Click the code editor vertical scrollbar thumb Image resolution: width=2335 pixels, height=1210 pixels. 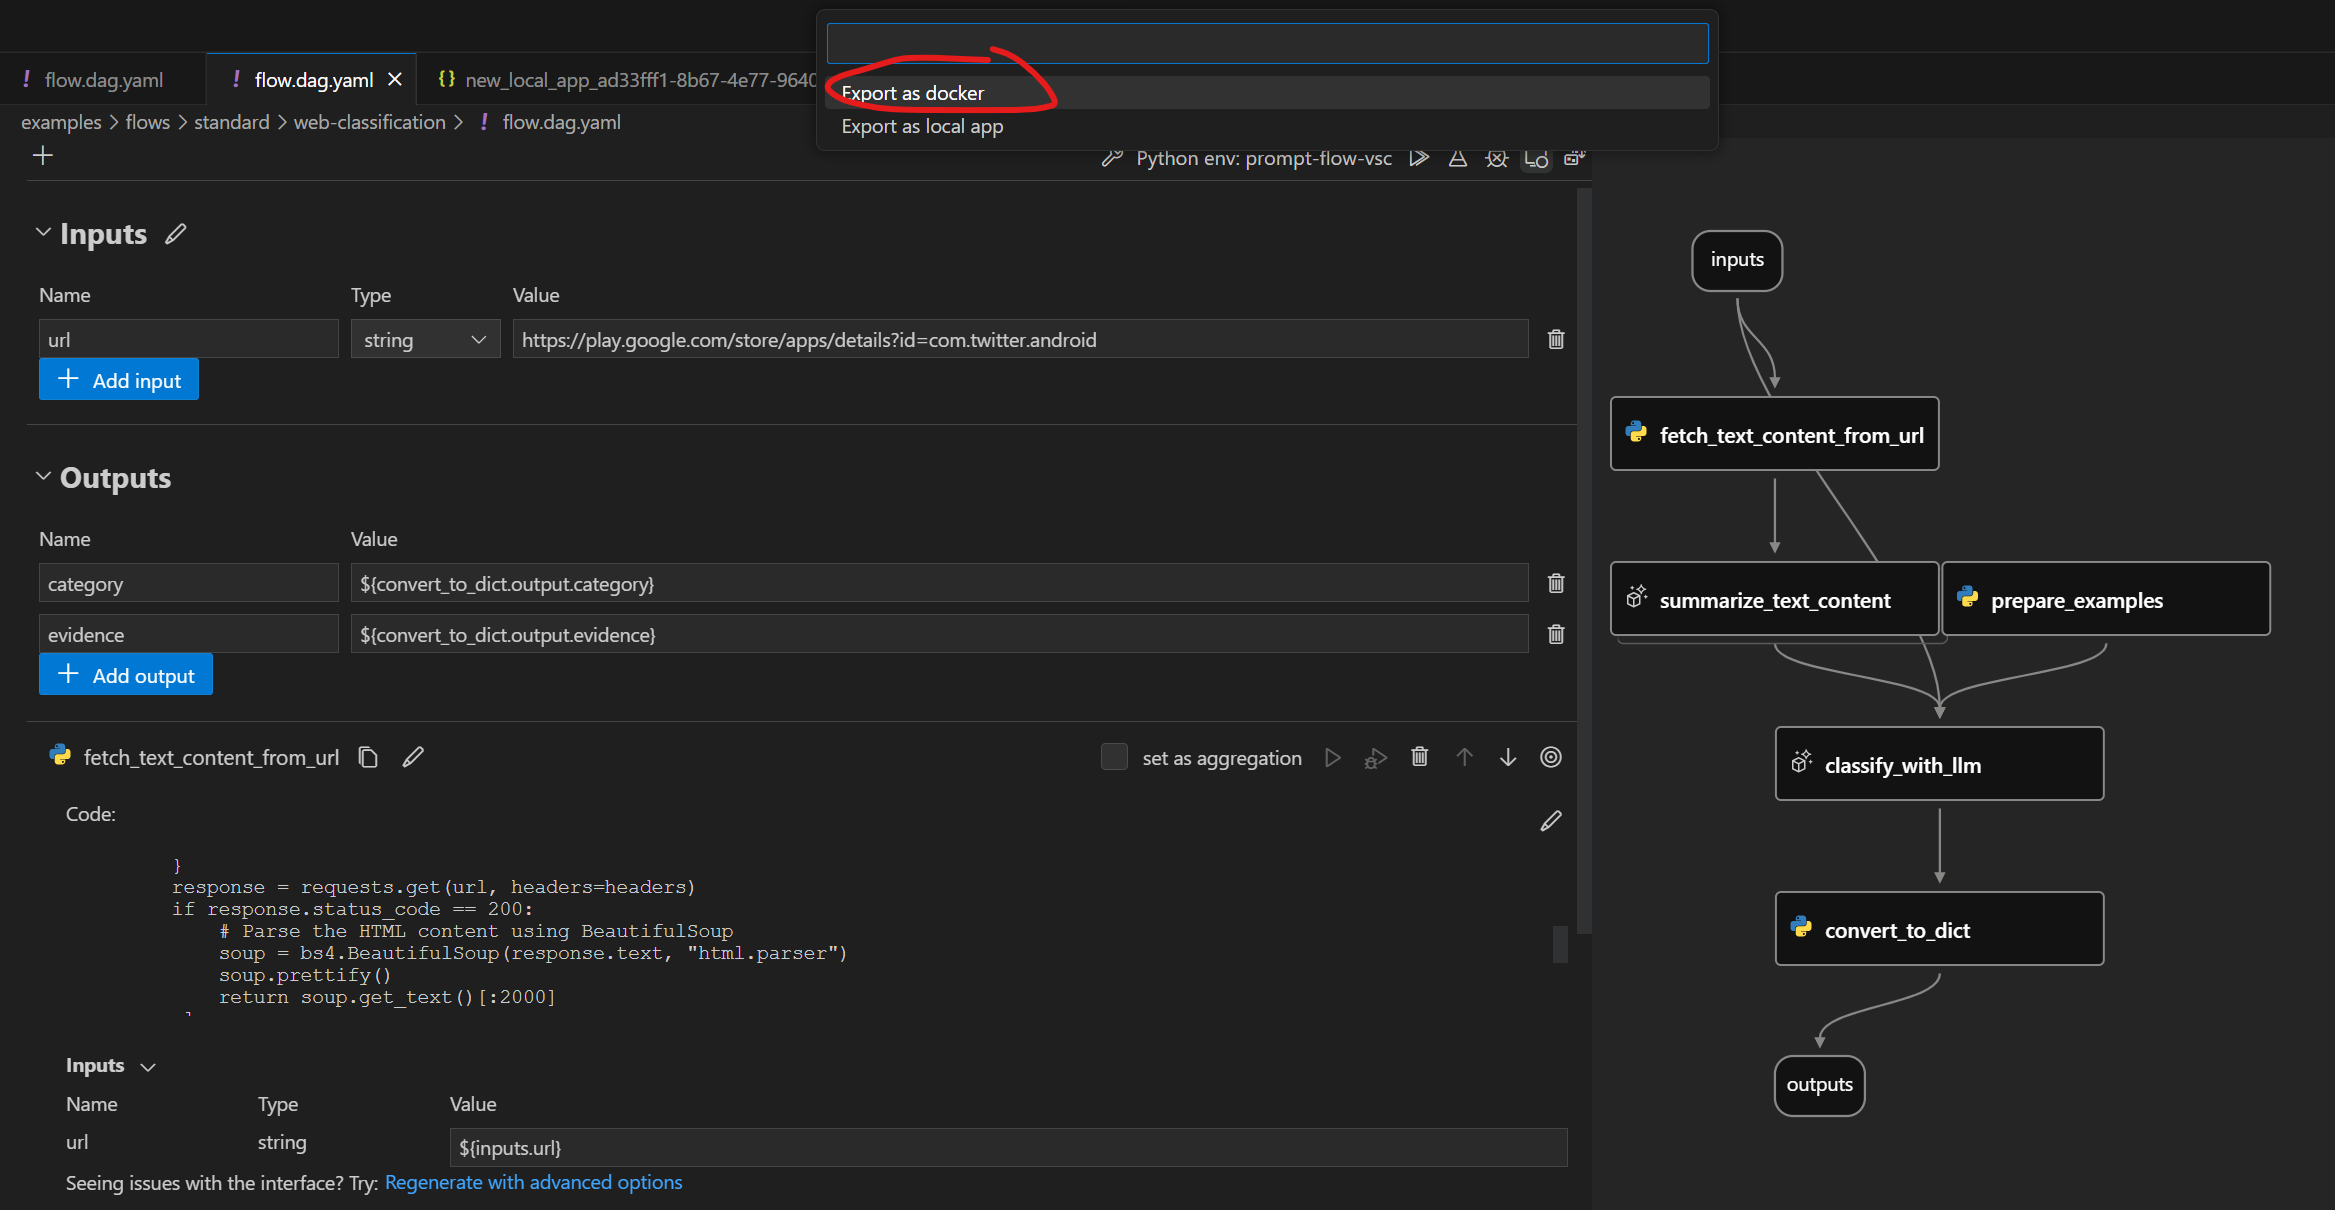[x=1559, y=944]
